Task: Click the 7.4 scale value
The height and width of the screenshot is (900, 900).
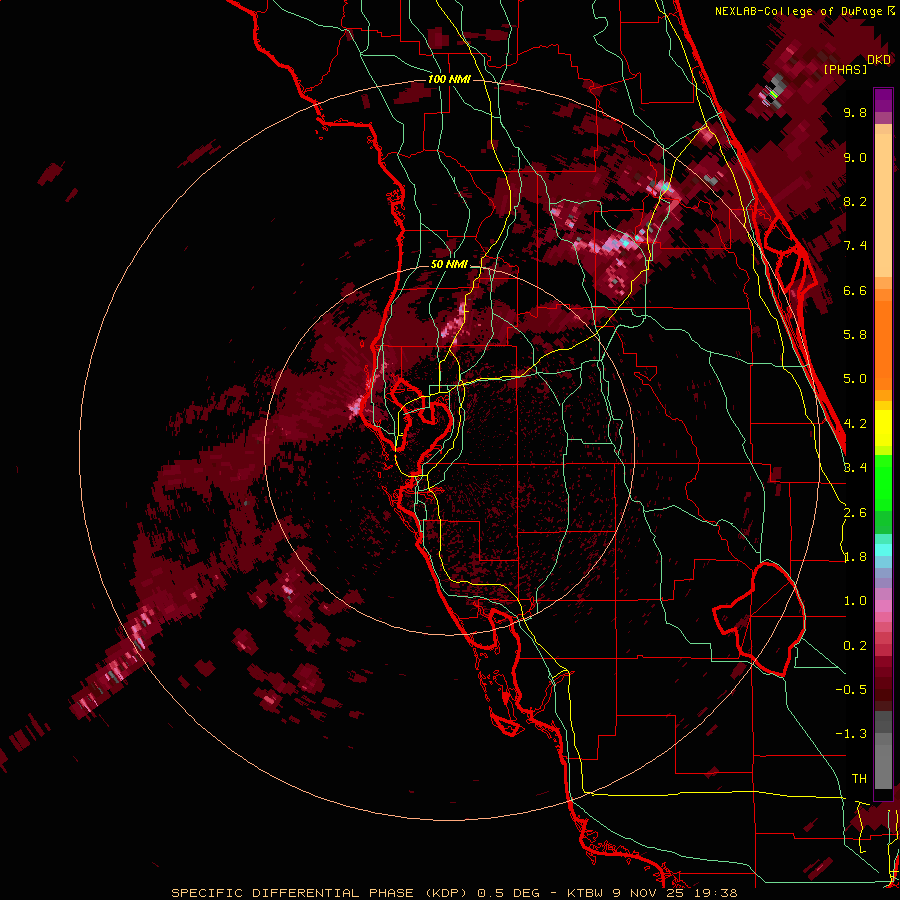Action: click(x=855, y=246)
